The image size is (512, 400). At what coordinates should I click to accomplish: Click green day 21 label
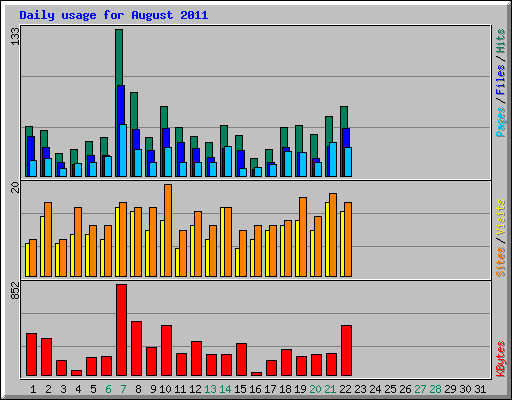(330, 389)
